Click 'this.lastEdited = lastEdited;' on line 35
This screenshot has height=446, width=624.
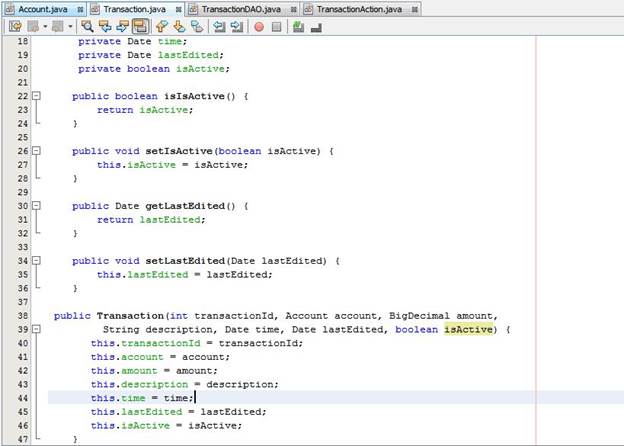pyautogui.click(x=185, y=275)
